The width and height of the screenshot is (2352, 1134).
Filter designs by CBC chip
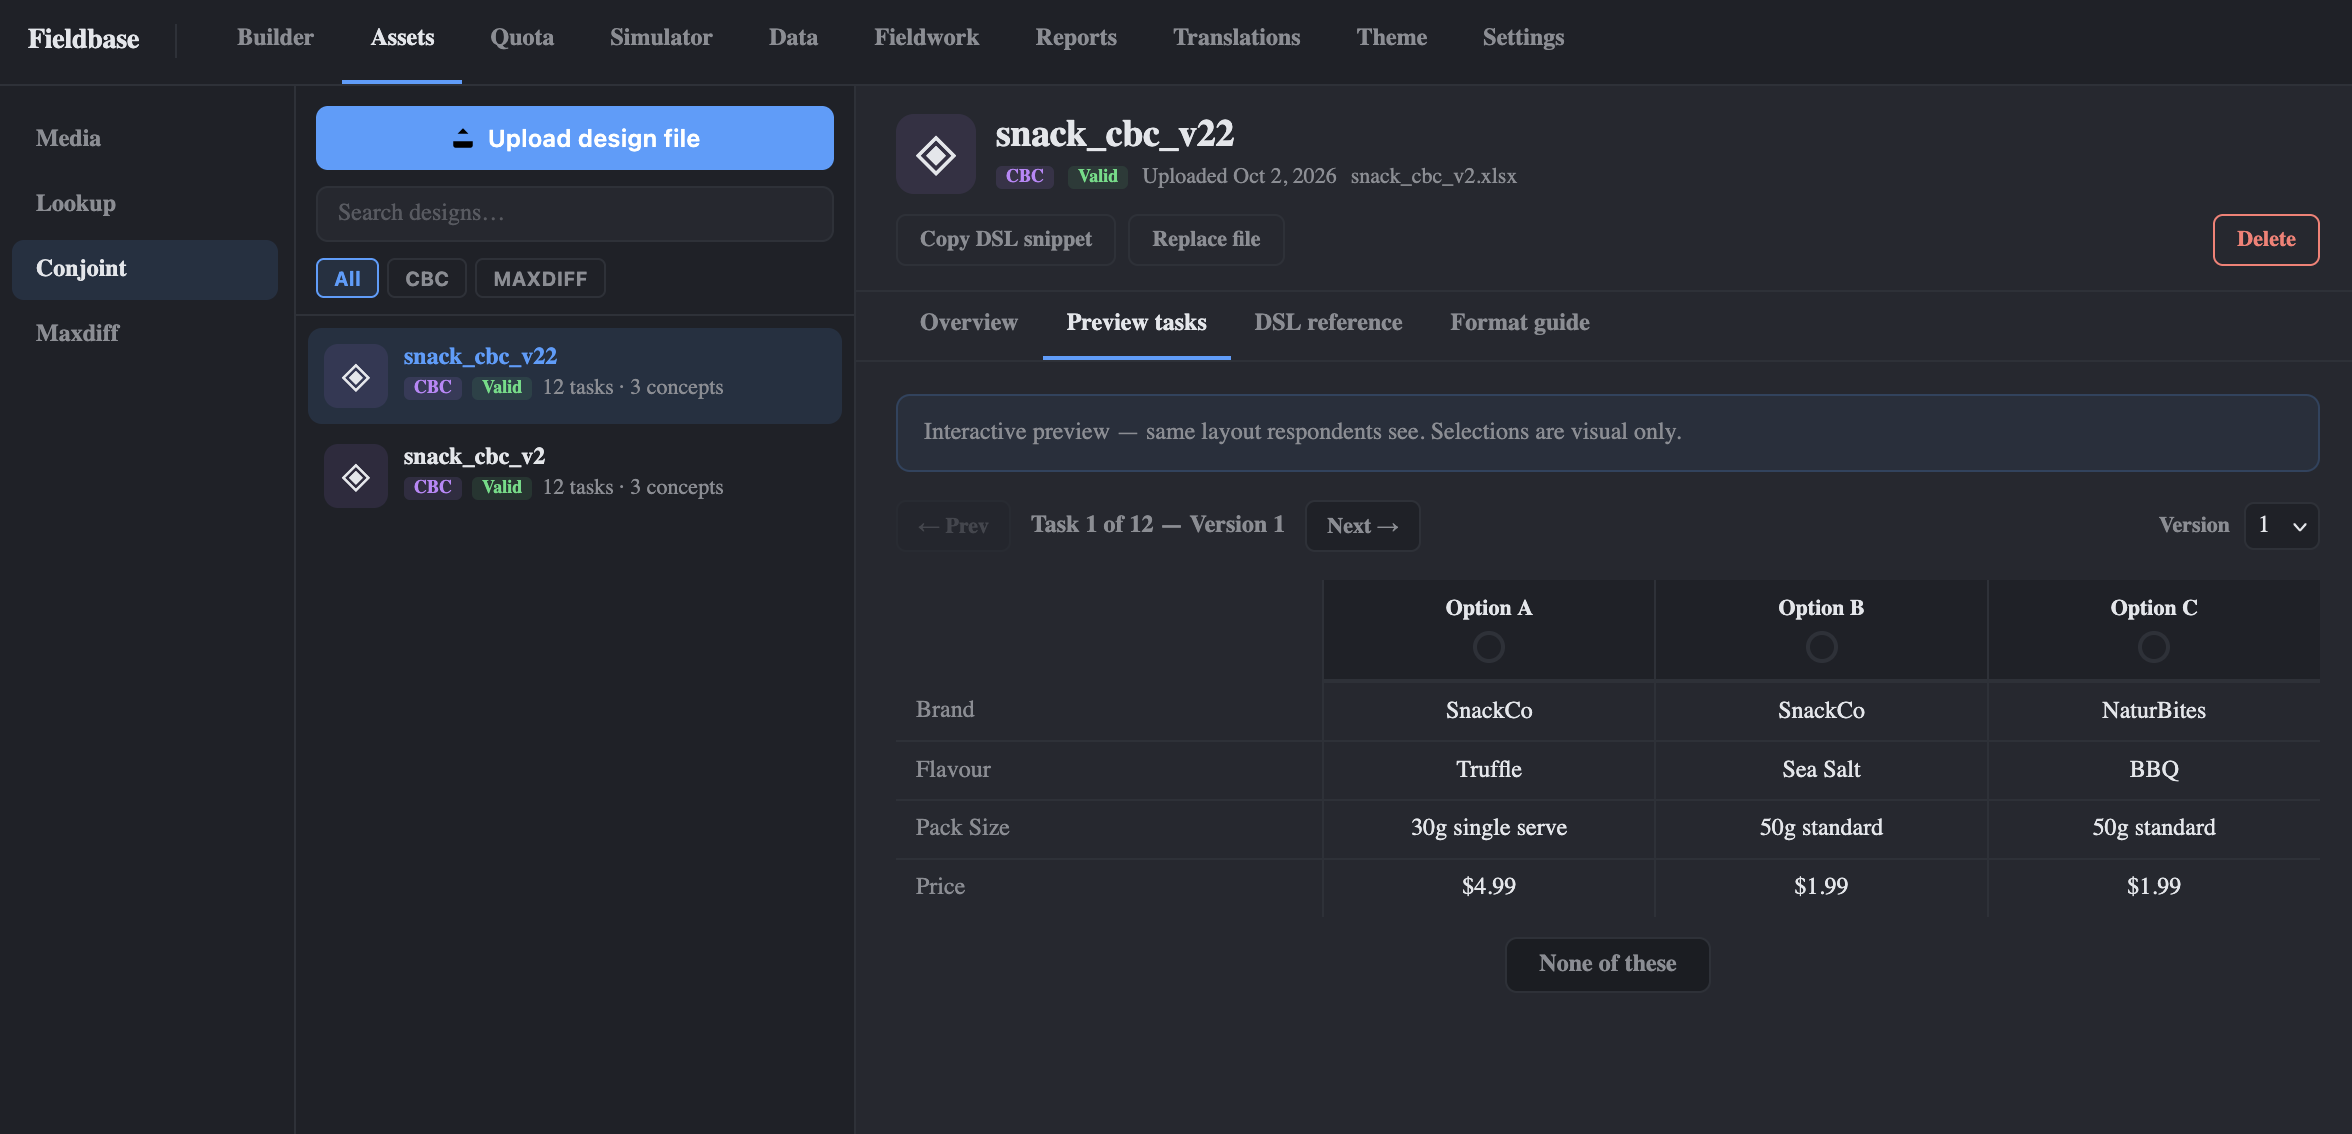(x=427, y=278)
